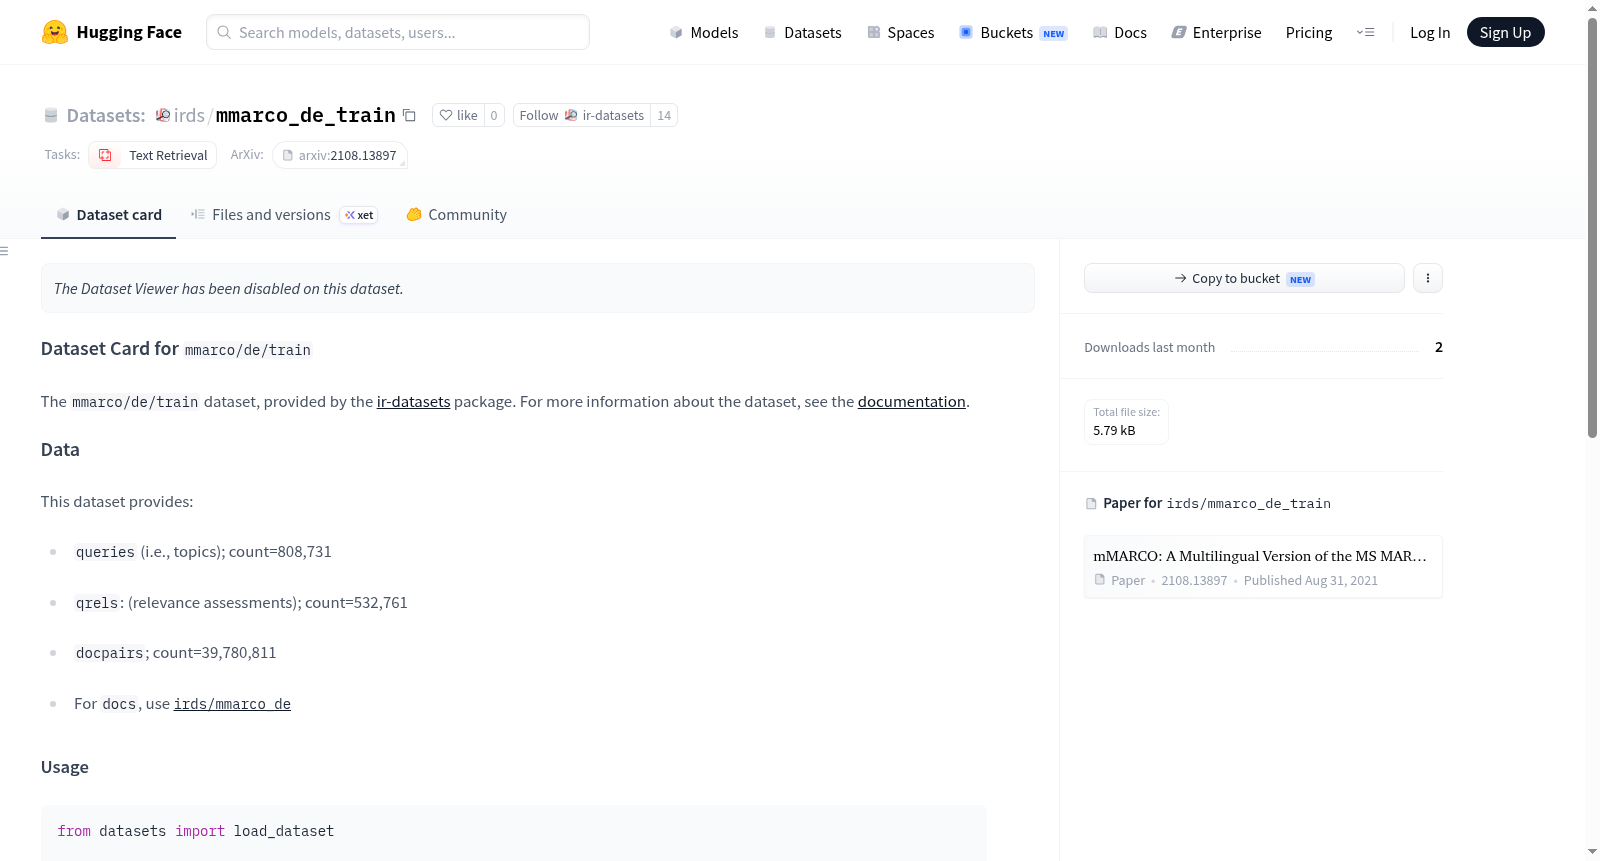Click the Dataset Viewer disabled notice
1600x861 pixels.
[538, 288]
